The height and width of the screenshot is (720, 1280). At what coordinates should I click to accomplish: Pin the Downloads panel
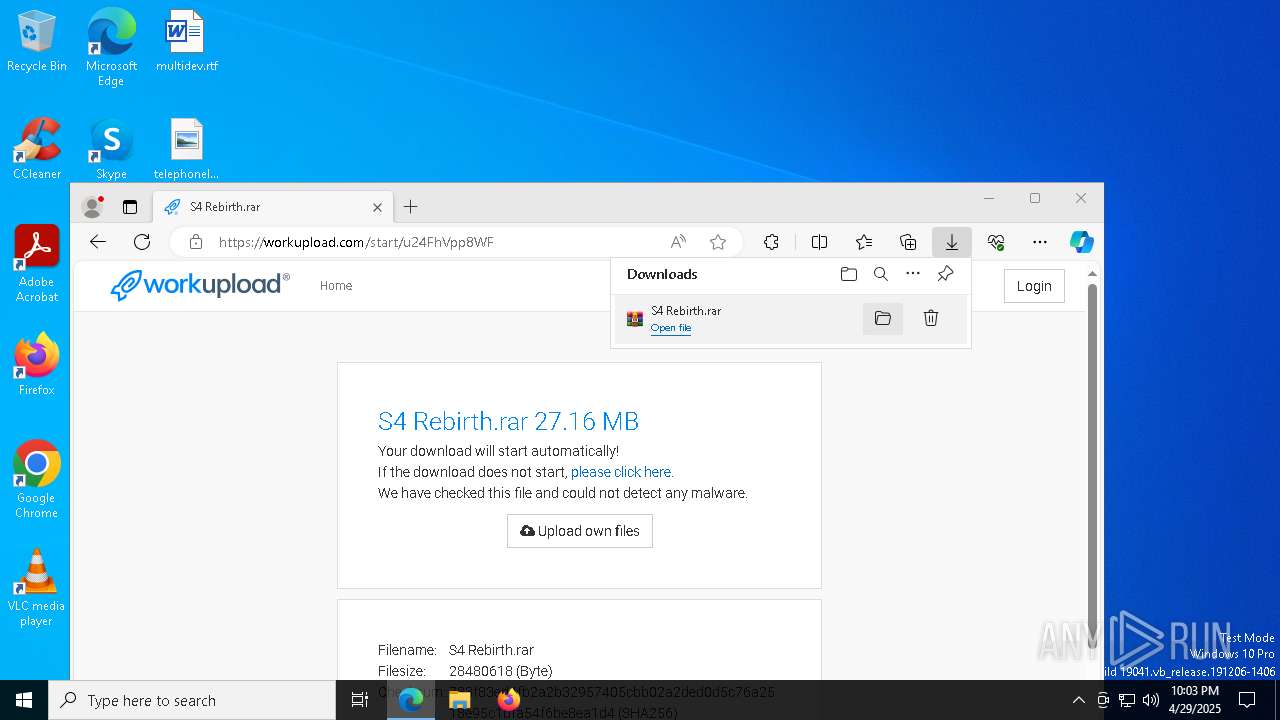point(945,274)
